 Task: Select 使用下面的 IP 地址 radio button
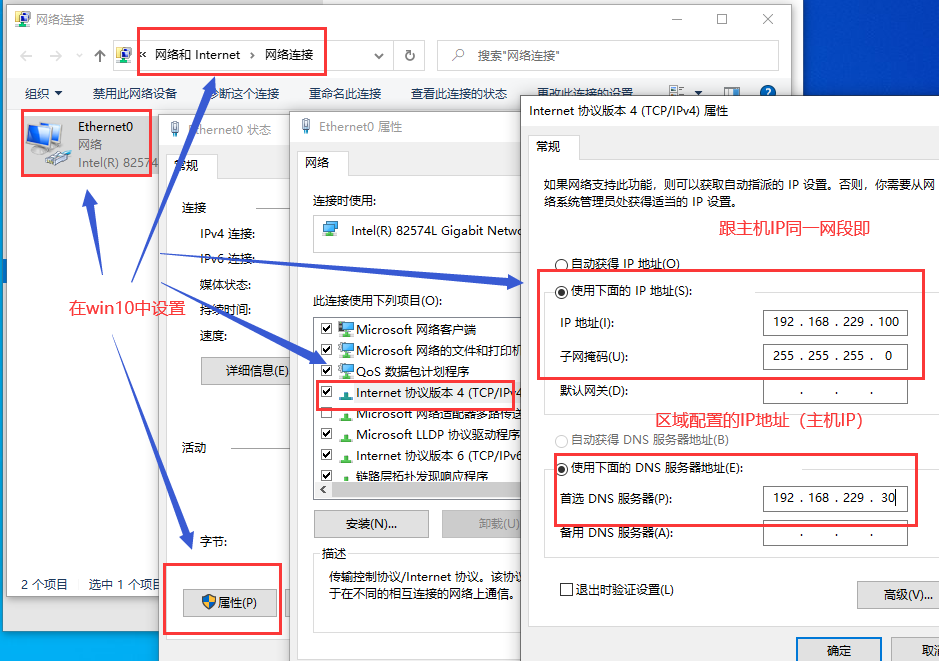tap(561, 292)
